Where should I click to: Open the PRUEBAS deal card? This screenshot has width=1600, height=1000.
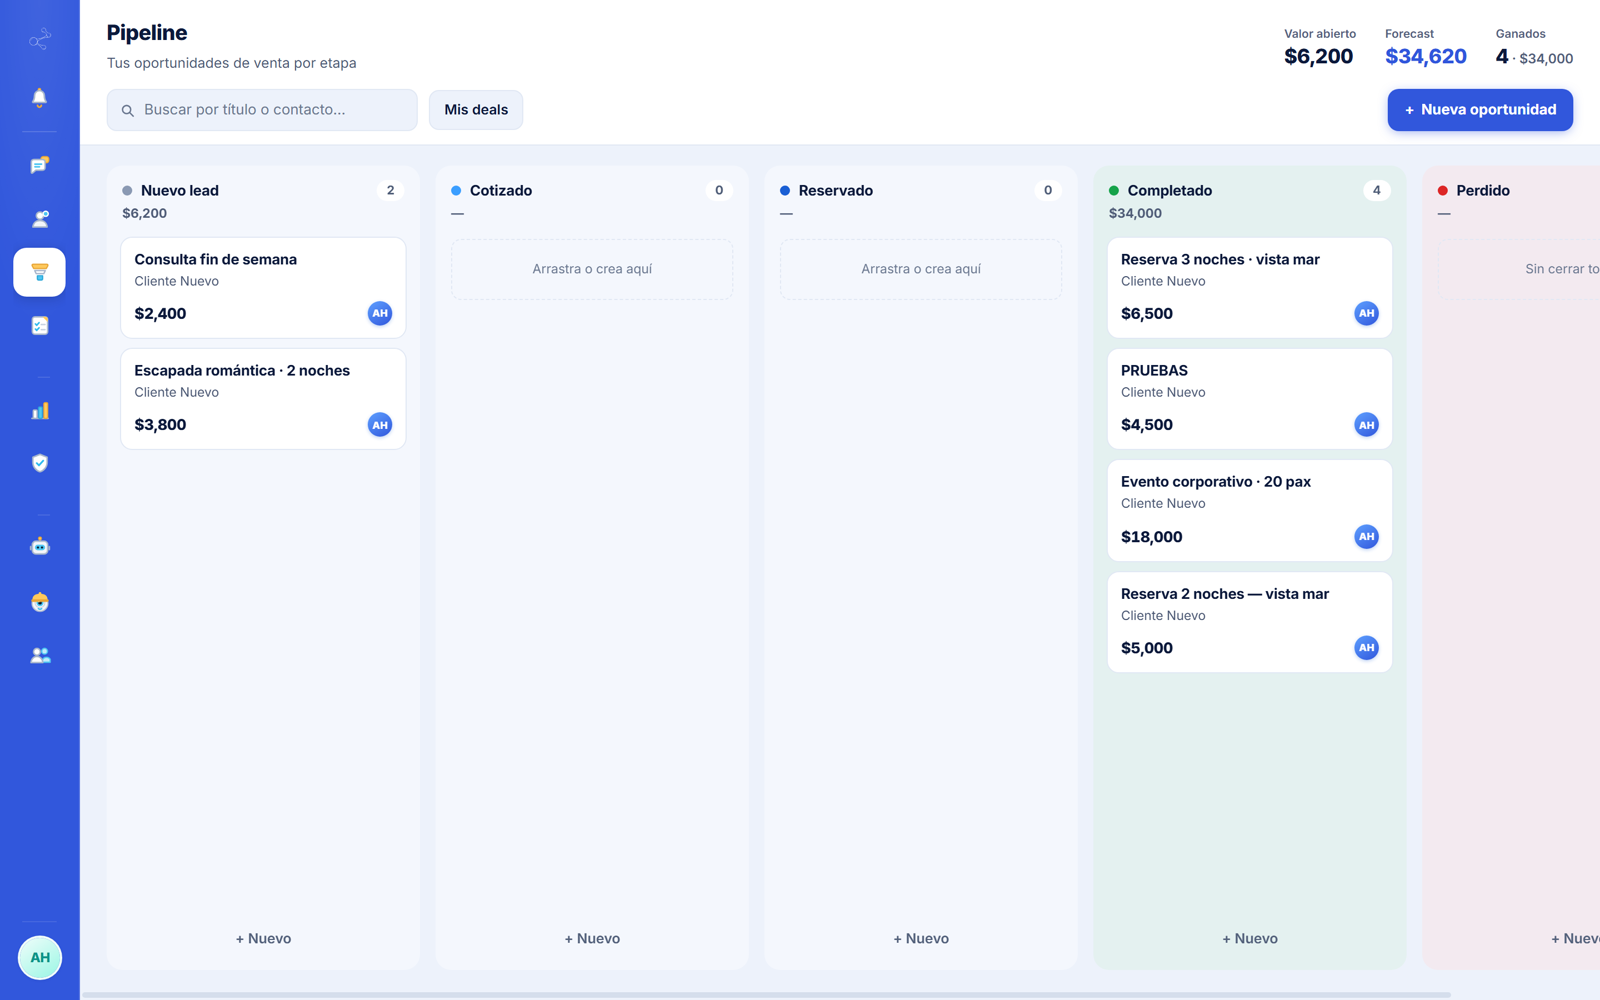(x=1250, y=399)
